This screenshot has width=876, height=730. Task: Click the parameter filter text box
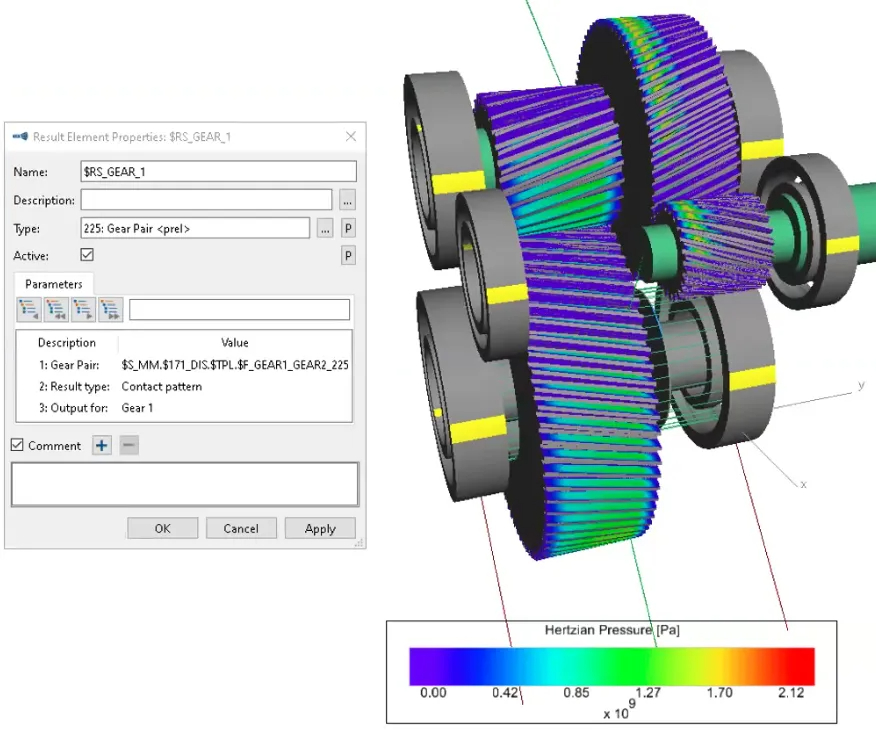240,310
